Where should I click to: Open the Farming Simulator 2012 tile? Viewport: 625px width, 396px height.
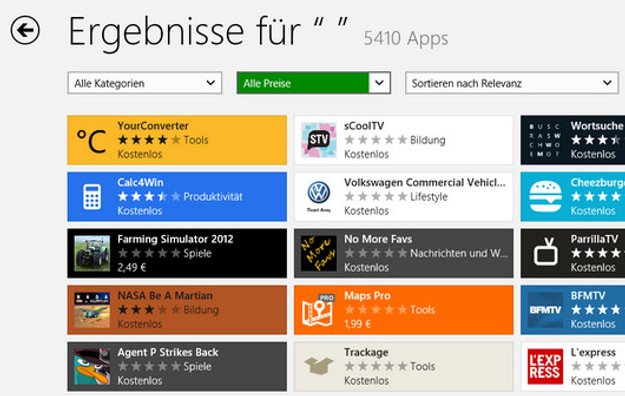point(177,253)
